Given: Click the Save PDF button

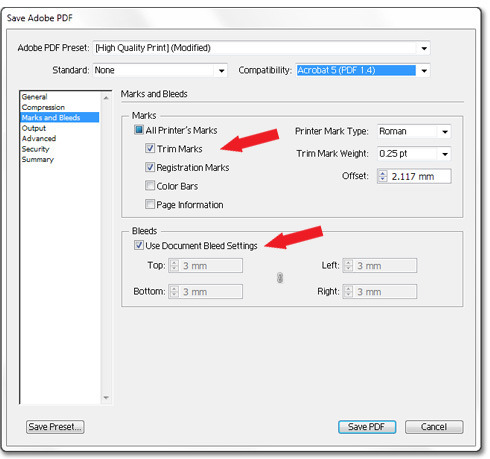Looking at the screenshot, I should pyautogui.click(x=367, y=427).
